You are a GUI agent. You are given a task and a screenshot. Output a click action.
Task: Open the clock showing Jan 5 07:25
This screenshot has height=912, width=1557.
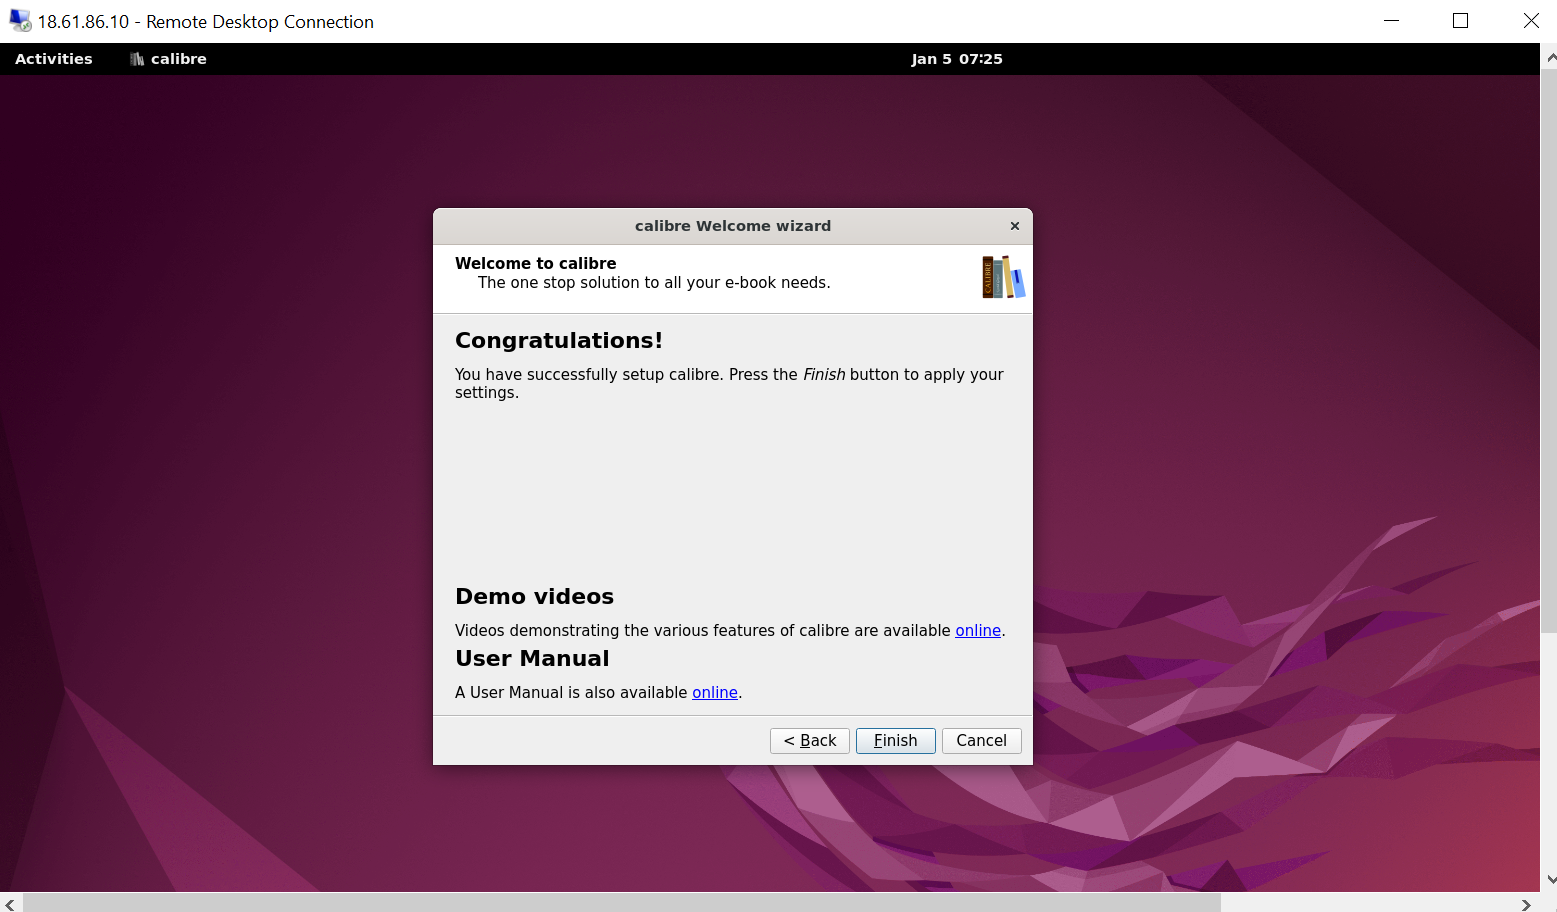click(x=957, y=59)
